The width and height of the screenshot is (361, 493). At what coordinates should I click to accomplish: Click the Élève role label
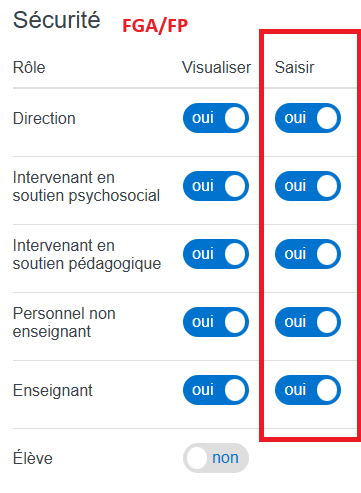tap(33, 458)
